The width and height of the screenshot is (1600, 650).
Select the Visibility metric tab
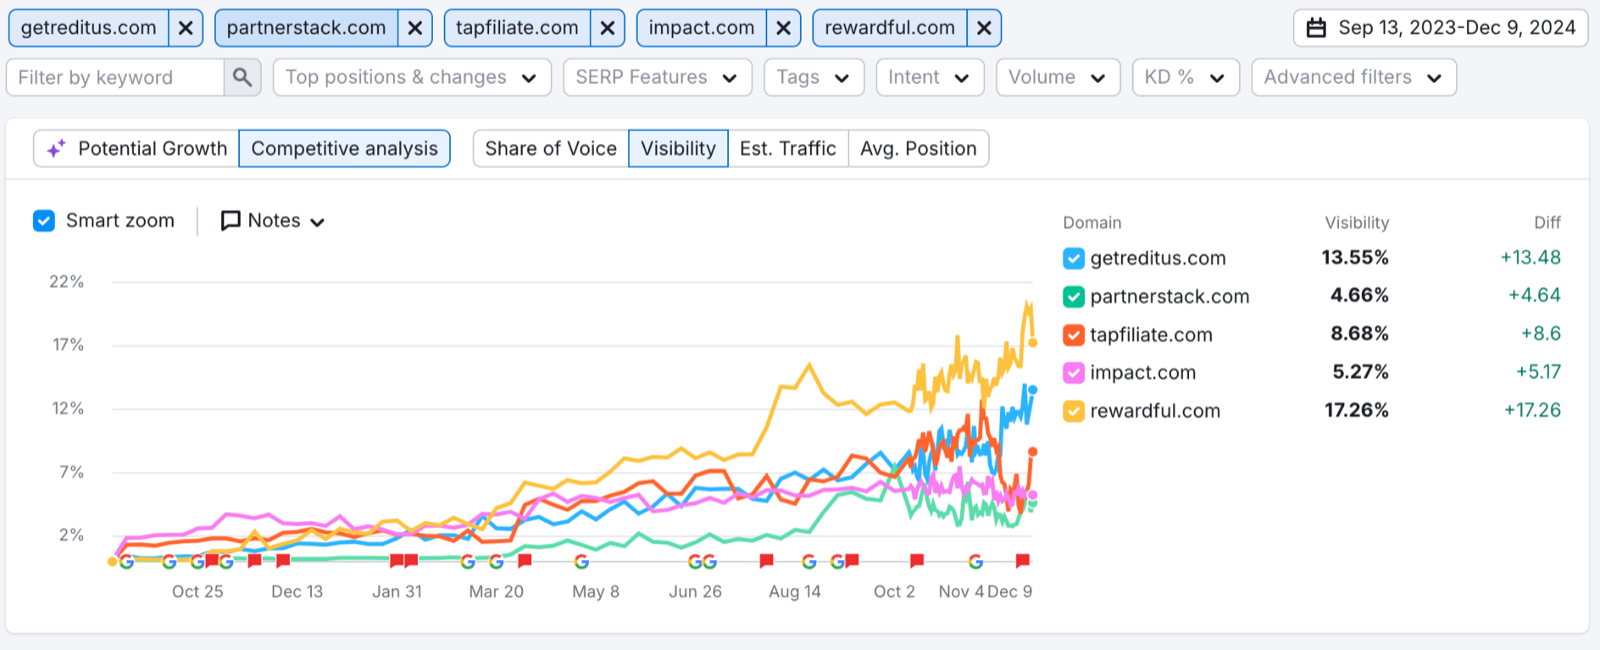tap(678, 148)
